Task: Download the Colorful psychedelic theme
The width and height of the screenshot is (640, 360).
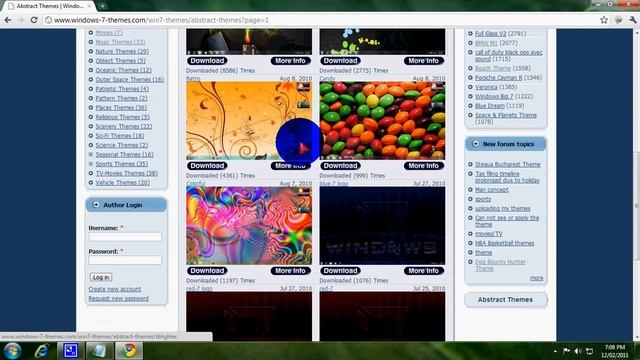Action: pos(207,271)
